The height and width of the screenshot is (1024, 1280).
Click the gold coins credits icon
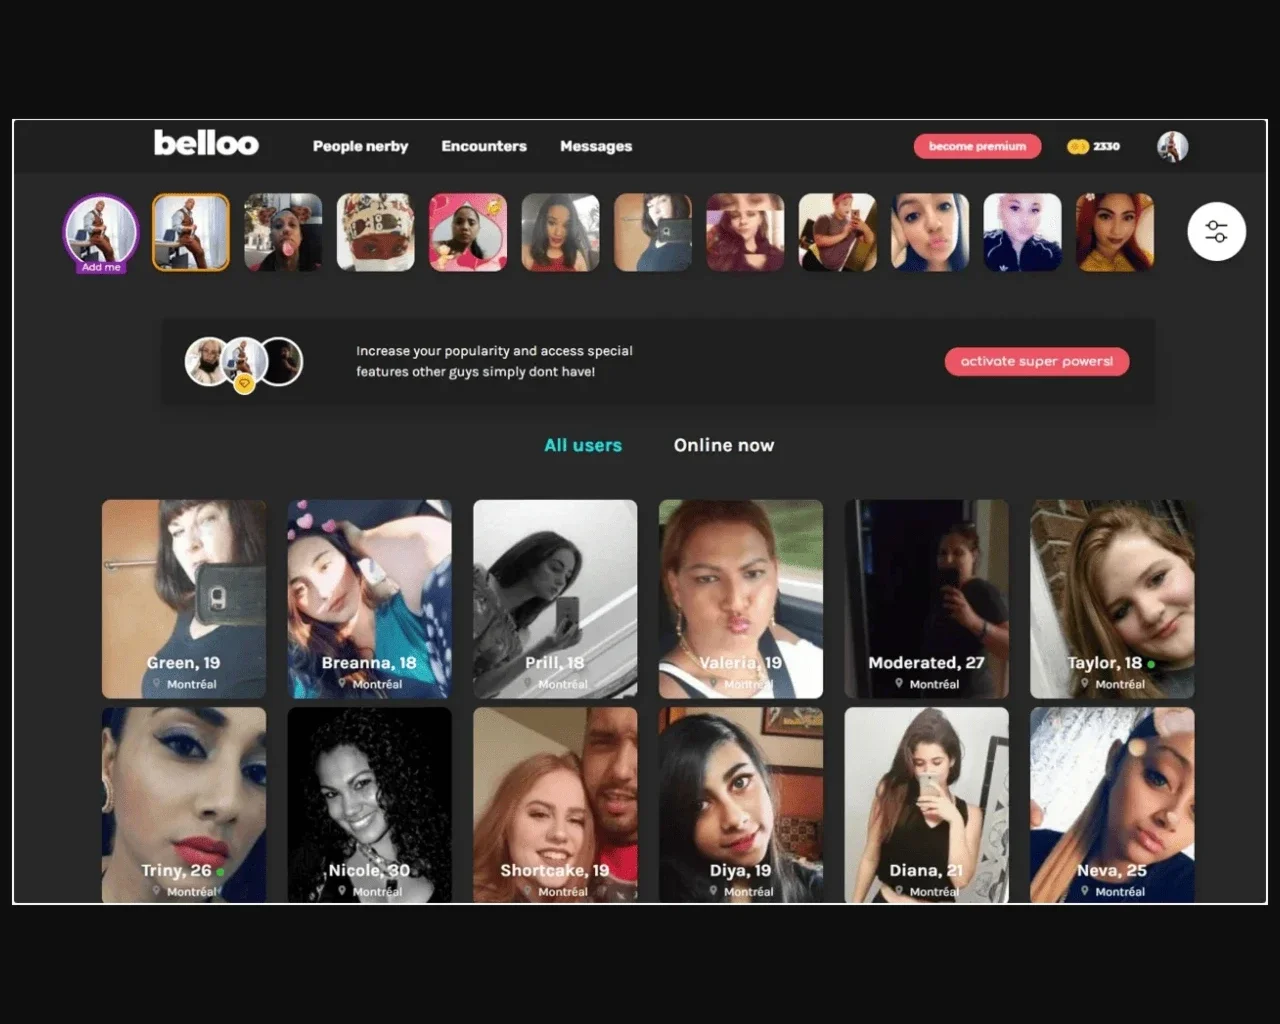pyautogui.click(x=1078, y=147)
